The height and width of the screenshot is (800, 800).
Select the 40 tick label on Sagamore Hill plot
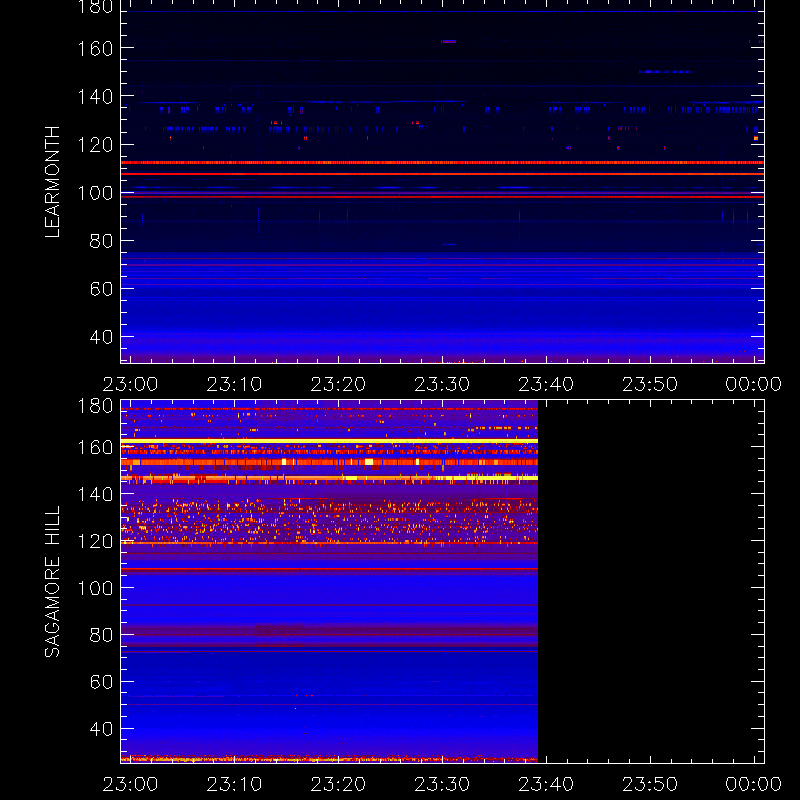[101, 729]
